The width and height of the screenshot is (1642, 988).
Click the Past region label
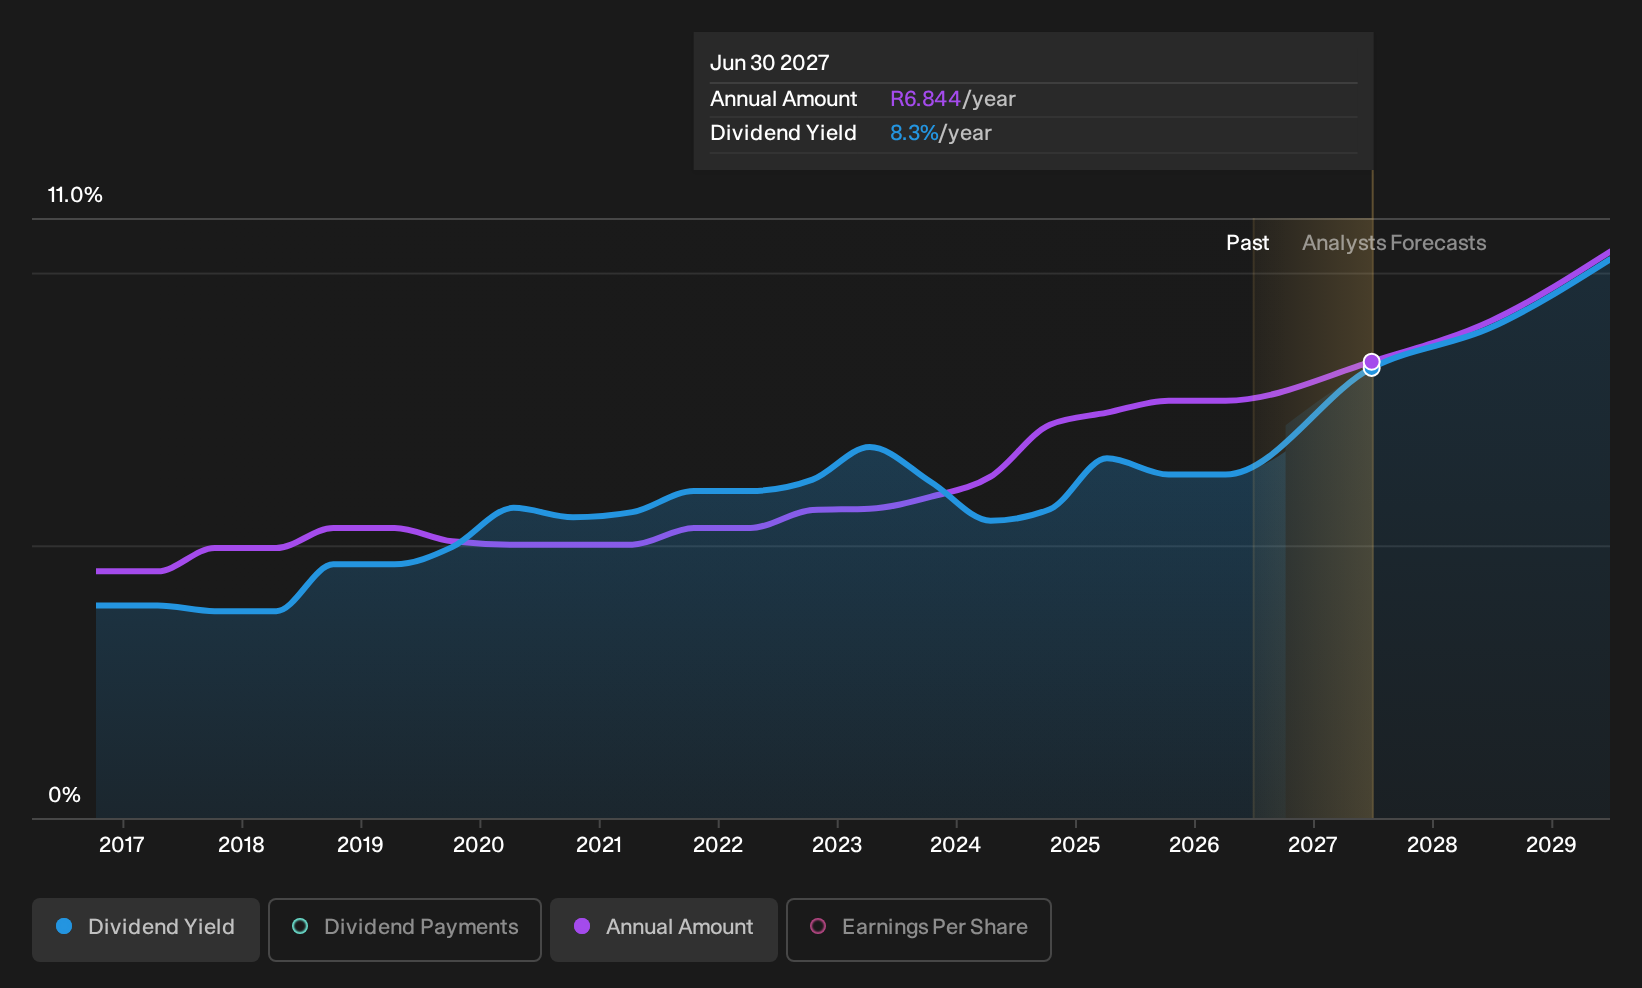point(1248,243)
